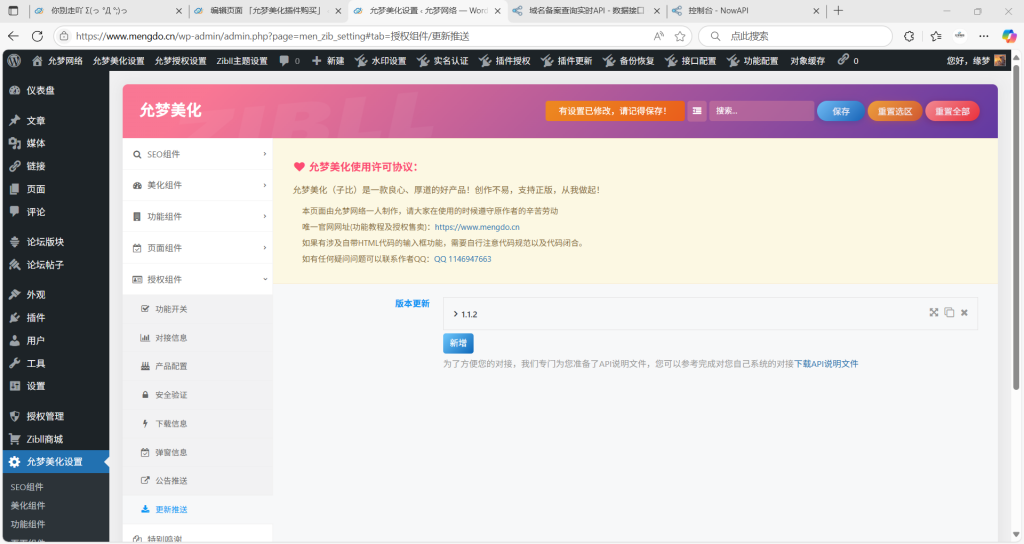
Task: Click the move icon on 1.1.2 row
Action: (x=934, y=313)
